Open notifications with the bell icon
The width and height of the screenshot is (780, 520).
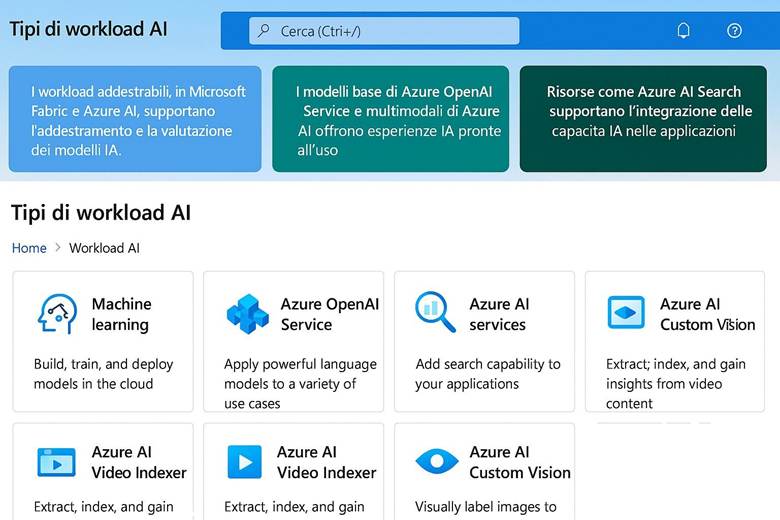tap(684, 31)
